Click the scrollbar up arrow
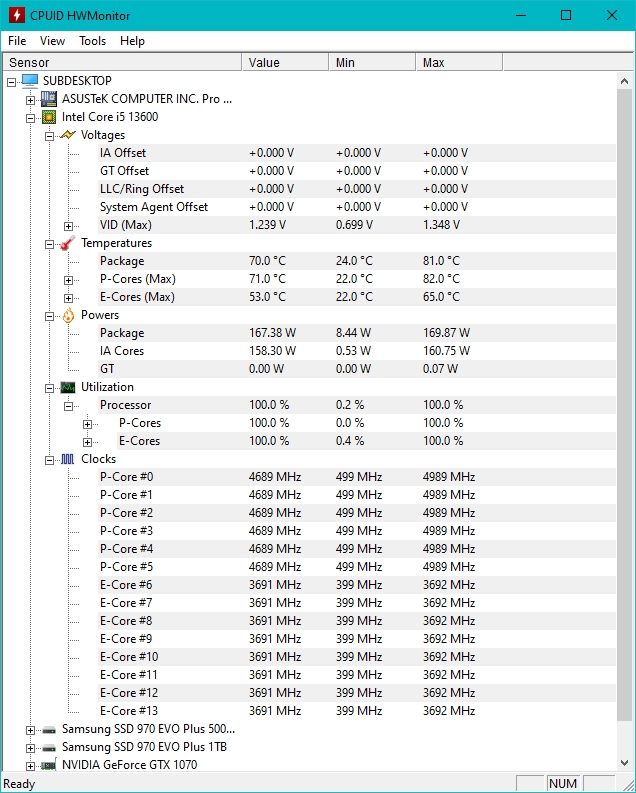 (x=624, y=81)
